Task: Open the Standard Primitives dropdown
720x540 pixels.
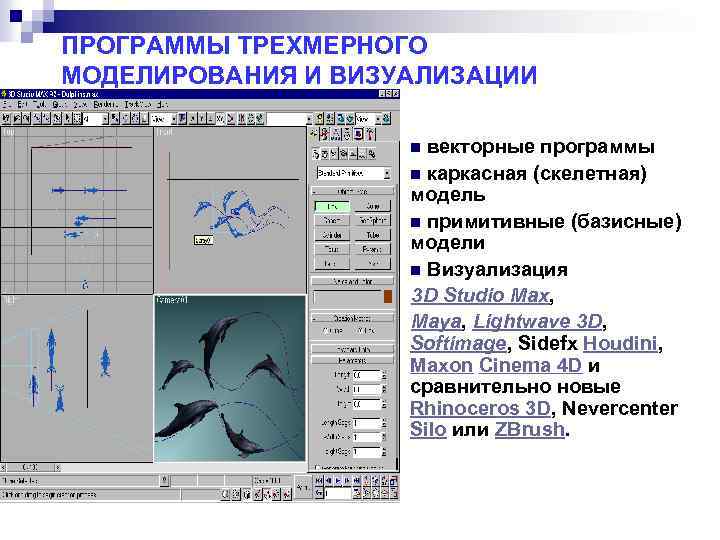Action: pyautogui.click(x=353, y=174)
